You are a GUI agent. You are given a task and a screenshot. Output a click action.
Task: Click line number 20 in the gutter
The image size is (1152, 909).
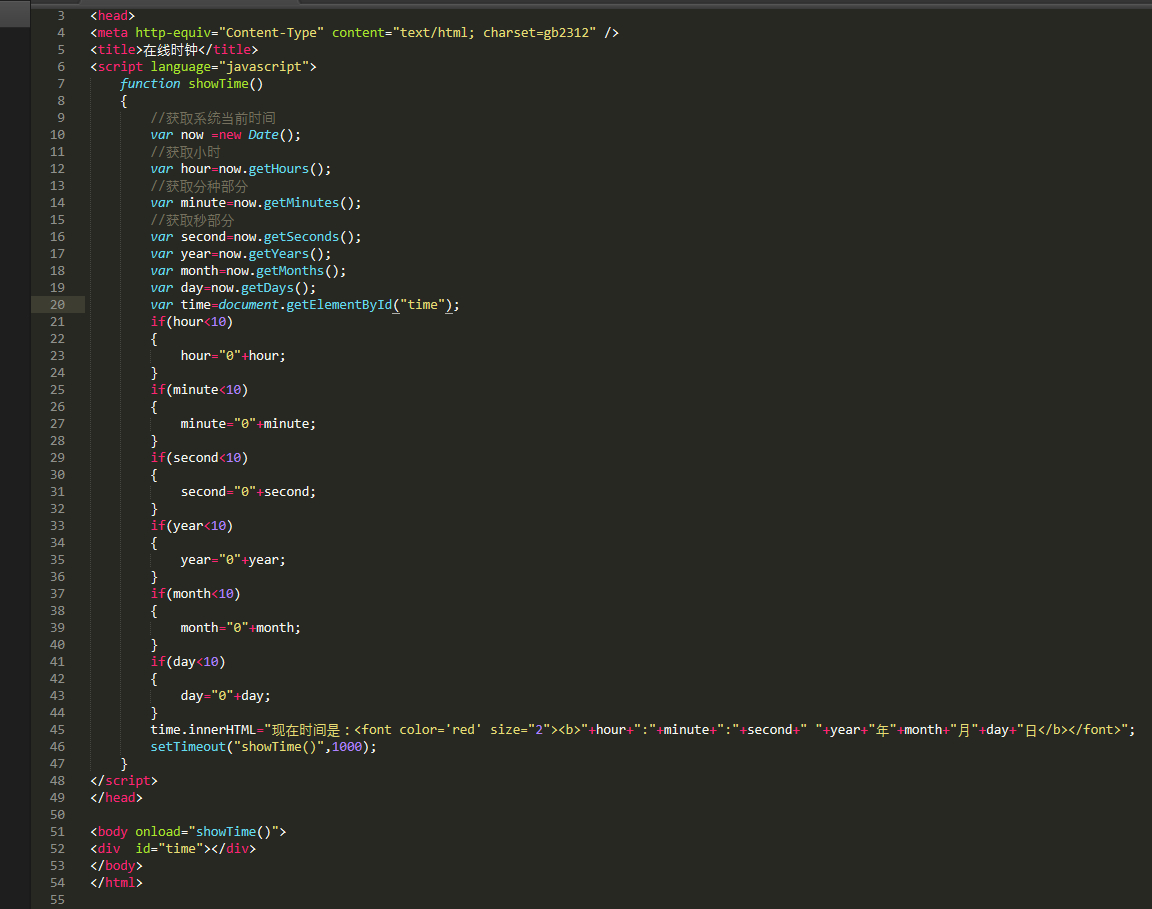[57, 304]
